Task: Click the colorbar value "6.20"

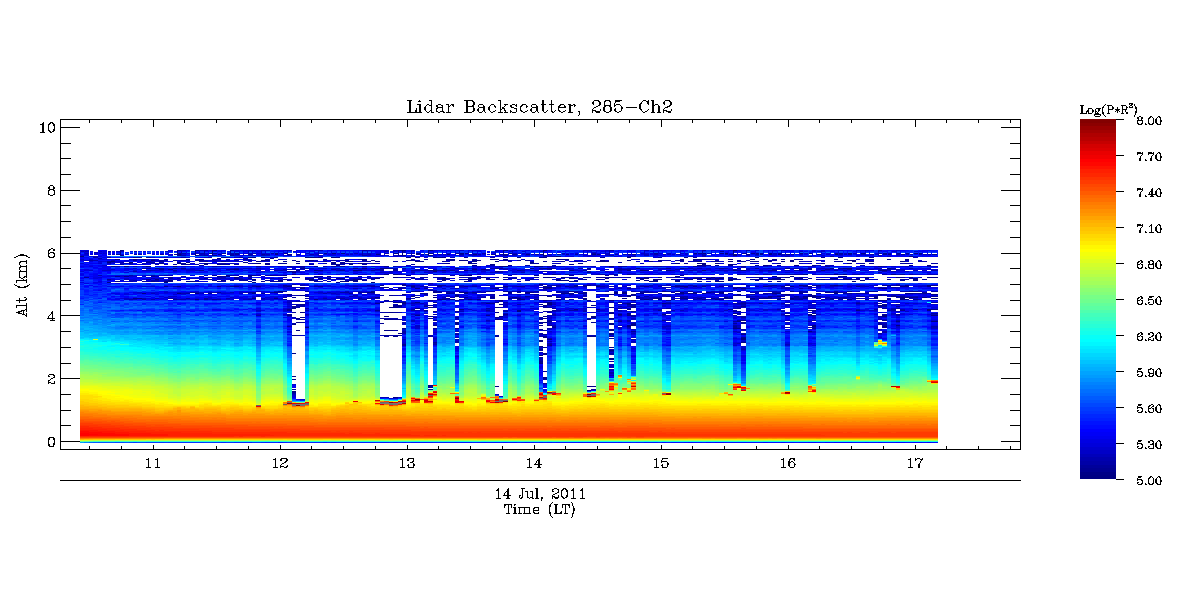Action: (1149, 337)
